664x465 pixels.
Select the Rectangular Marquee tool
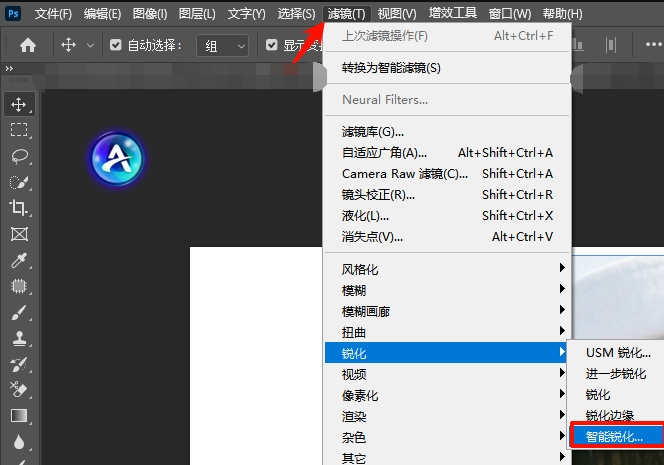tap(19, 130)
